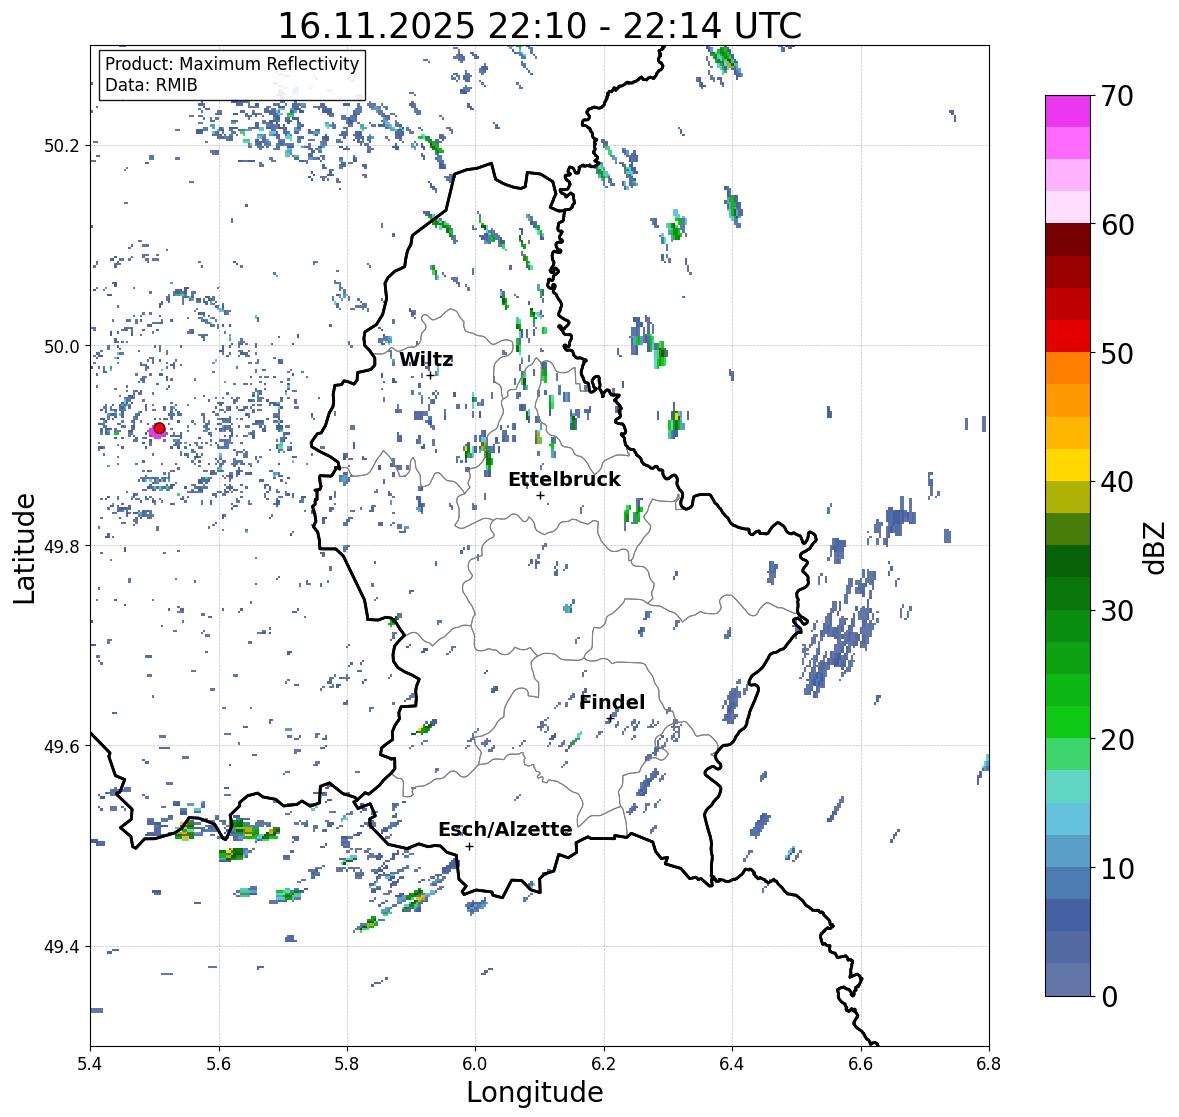Viewport: 1179px width, 1117px height.
Task: Click the 6.6 longitude tick label
Action: tap(861, 1063)
